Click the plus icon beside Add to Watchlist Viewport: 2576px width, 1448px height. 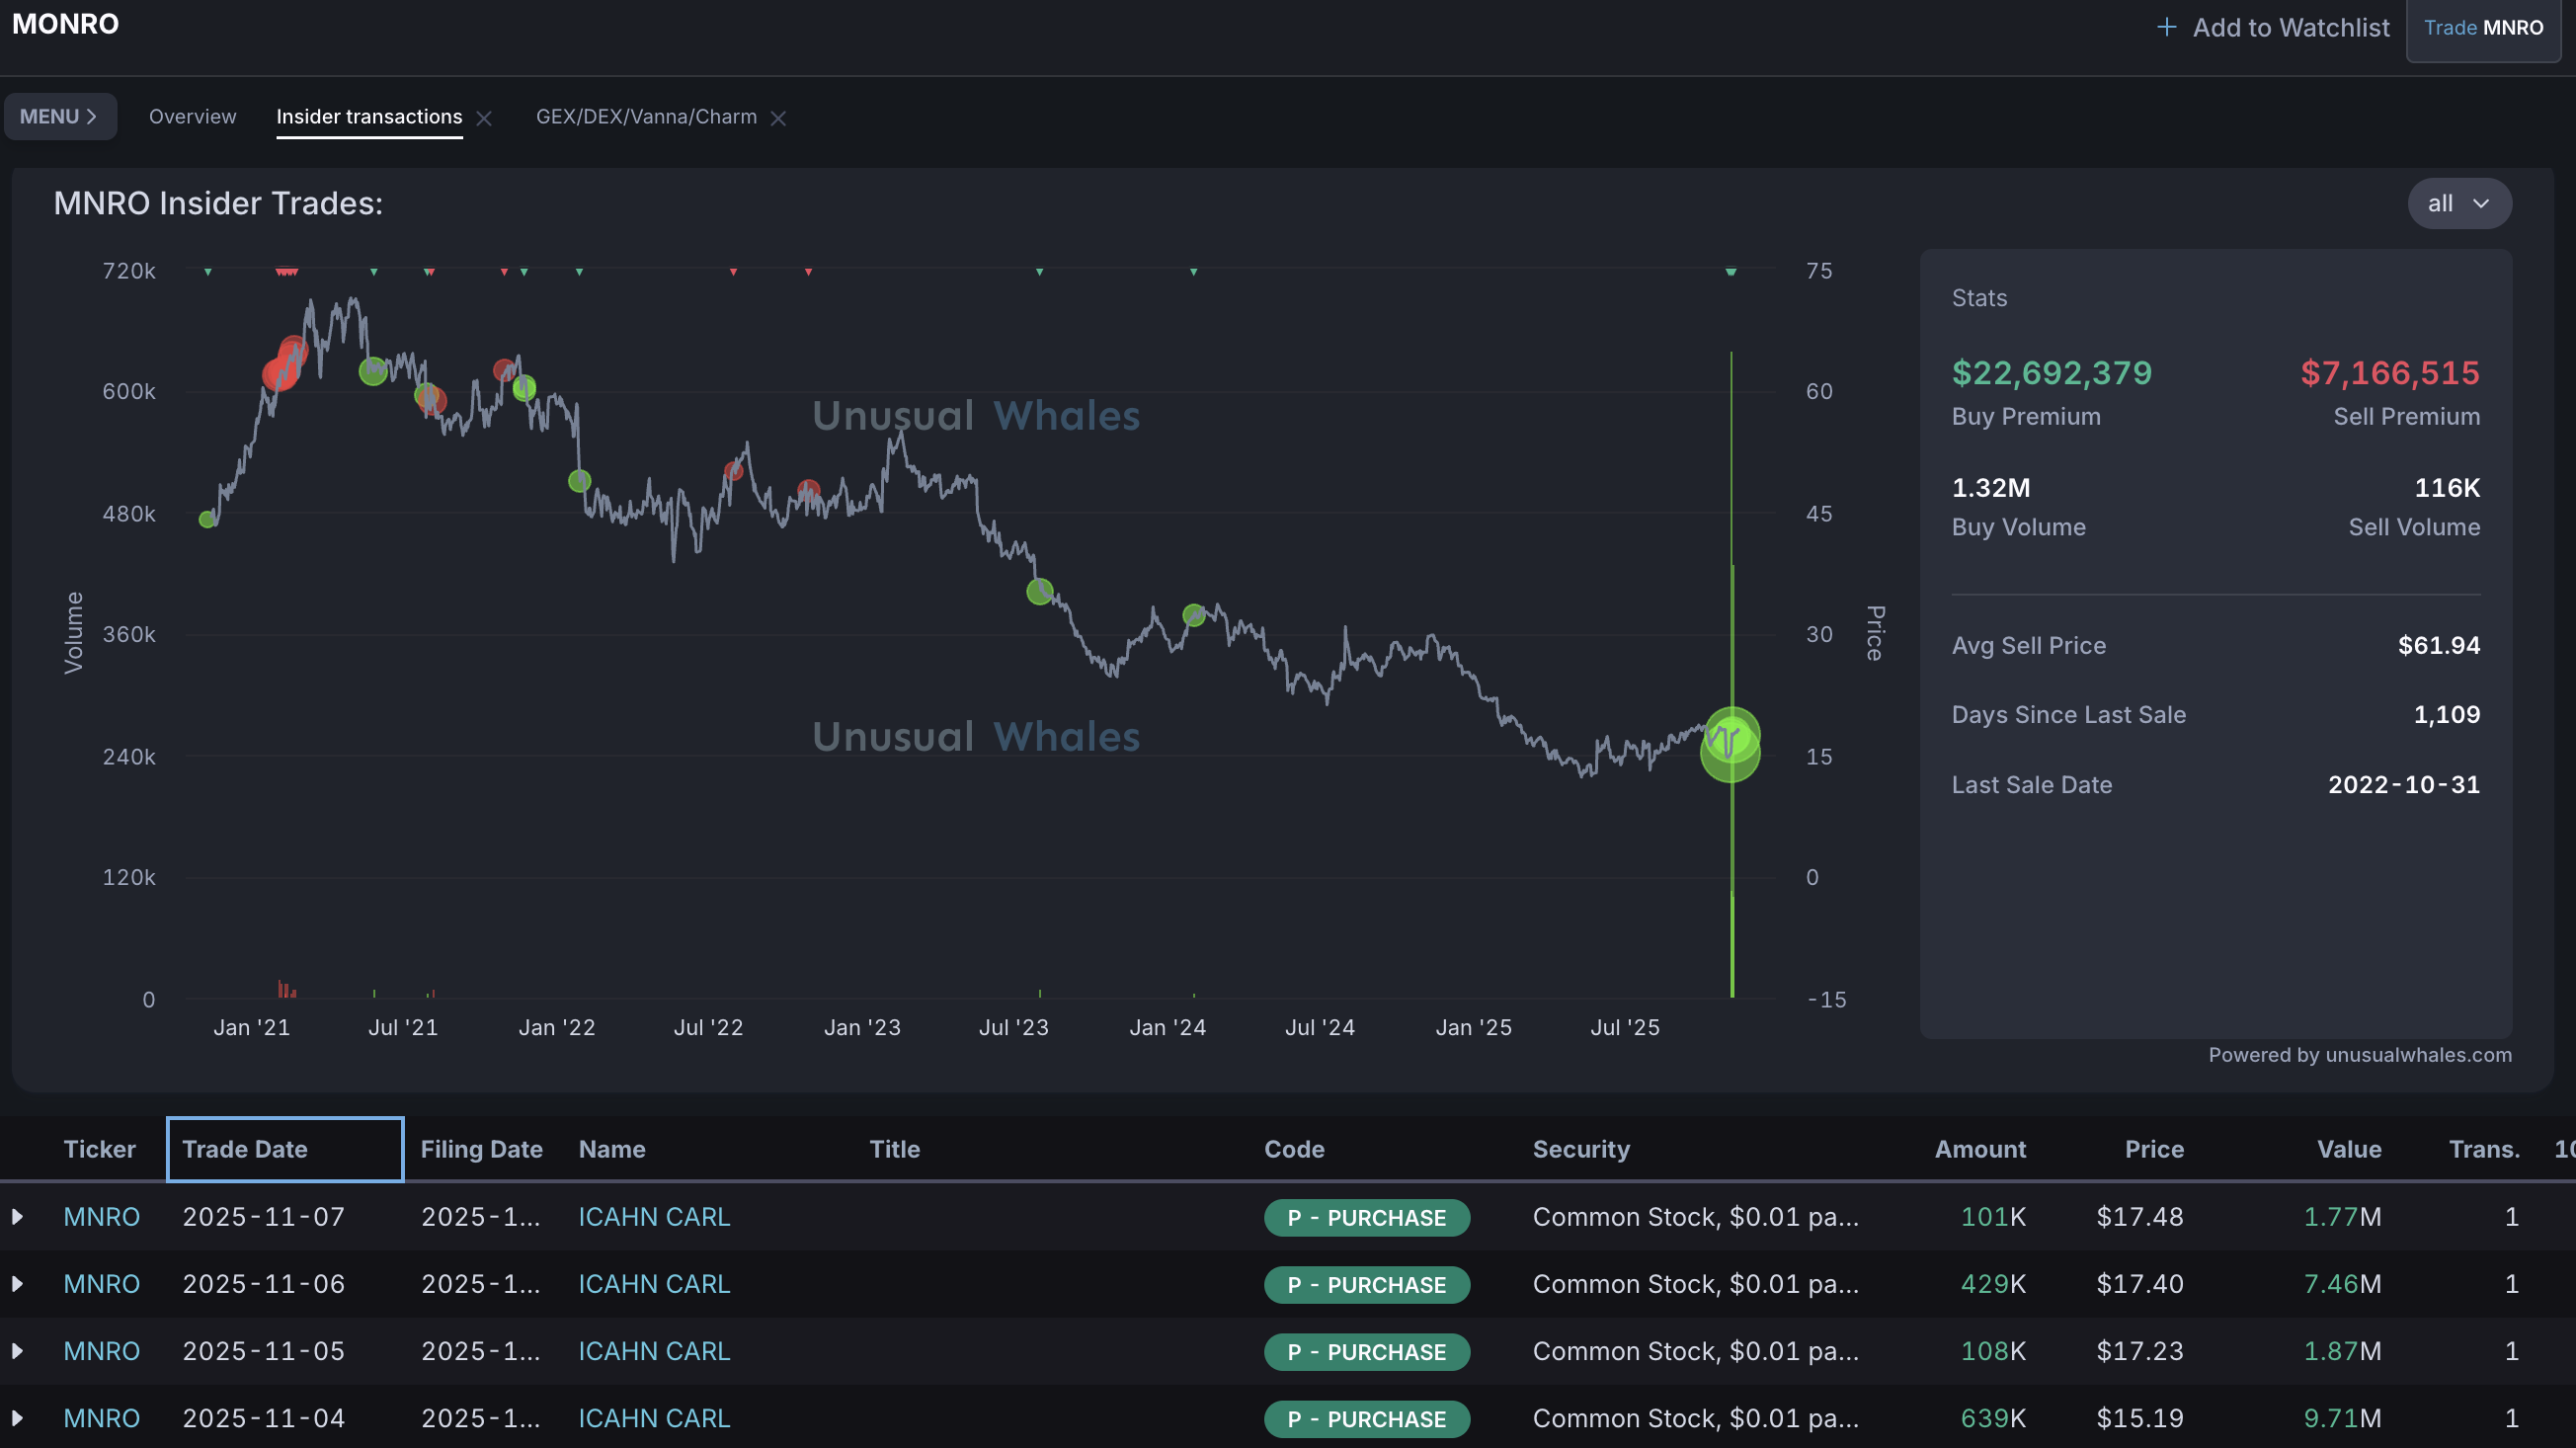point(2166,27)
